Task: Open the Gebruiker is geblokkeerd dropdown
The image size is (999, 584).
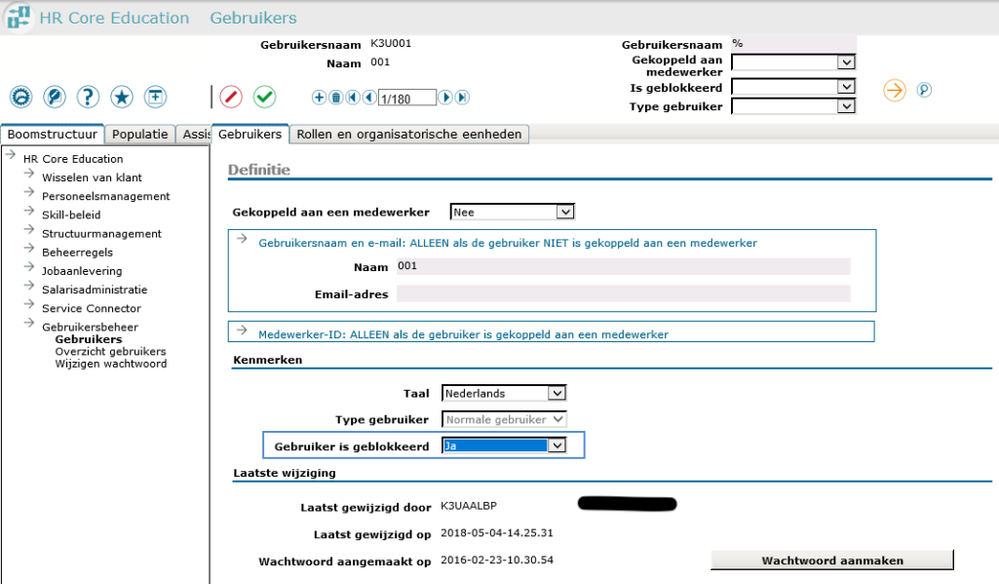Action: (x=504, y=445)
